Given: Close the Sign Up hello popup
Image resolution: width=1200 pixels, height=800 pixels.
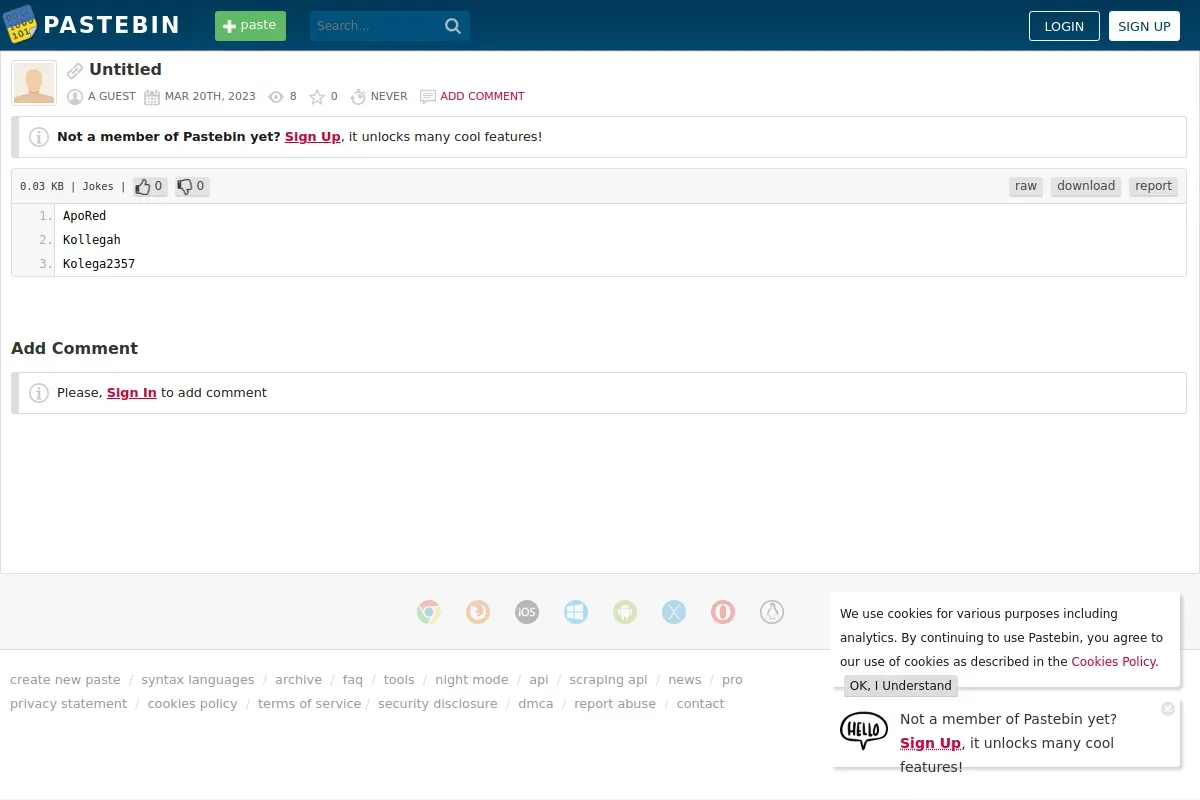Looking at the screenshot, I should click(x=1168, y=709).
